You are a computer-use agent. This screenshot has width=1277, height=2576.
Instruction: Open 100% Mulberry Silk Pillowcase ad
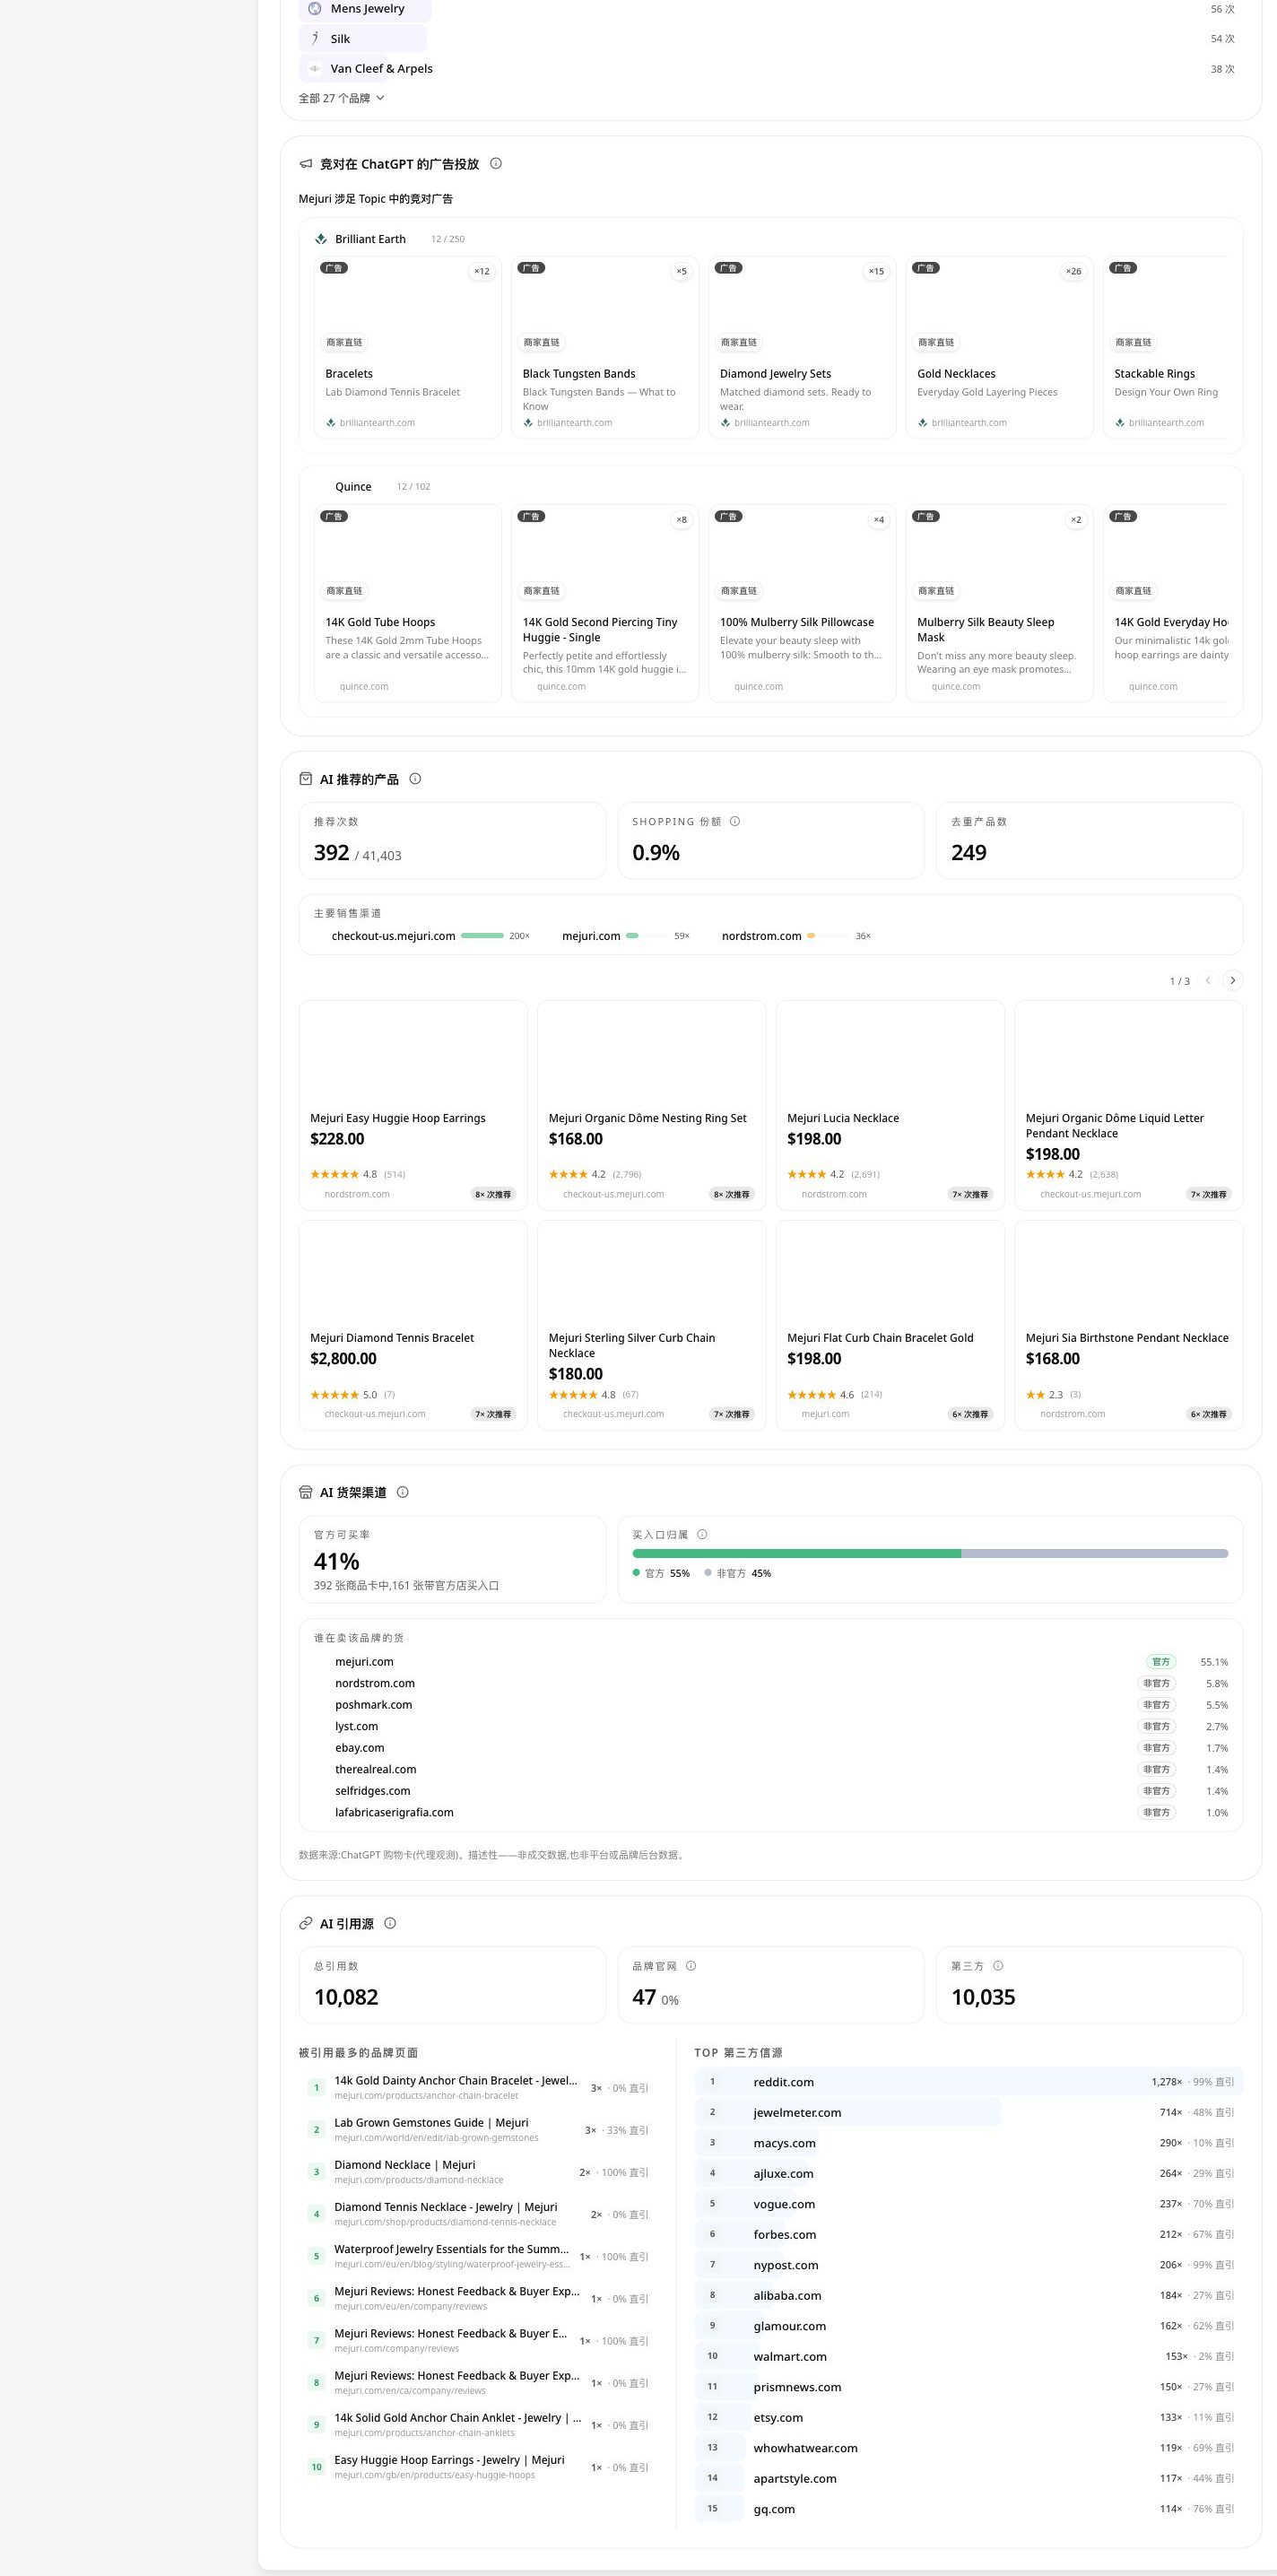click(x=802, y=603)
